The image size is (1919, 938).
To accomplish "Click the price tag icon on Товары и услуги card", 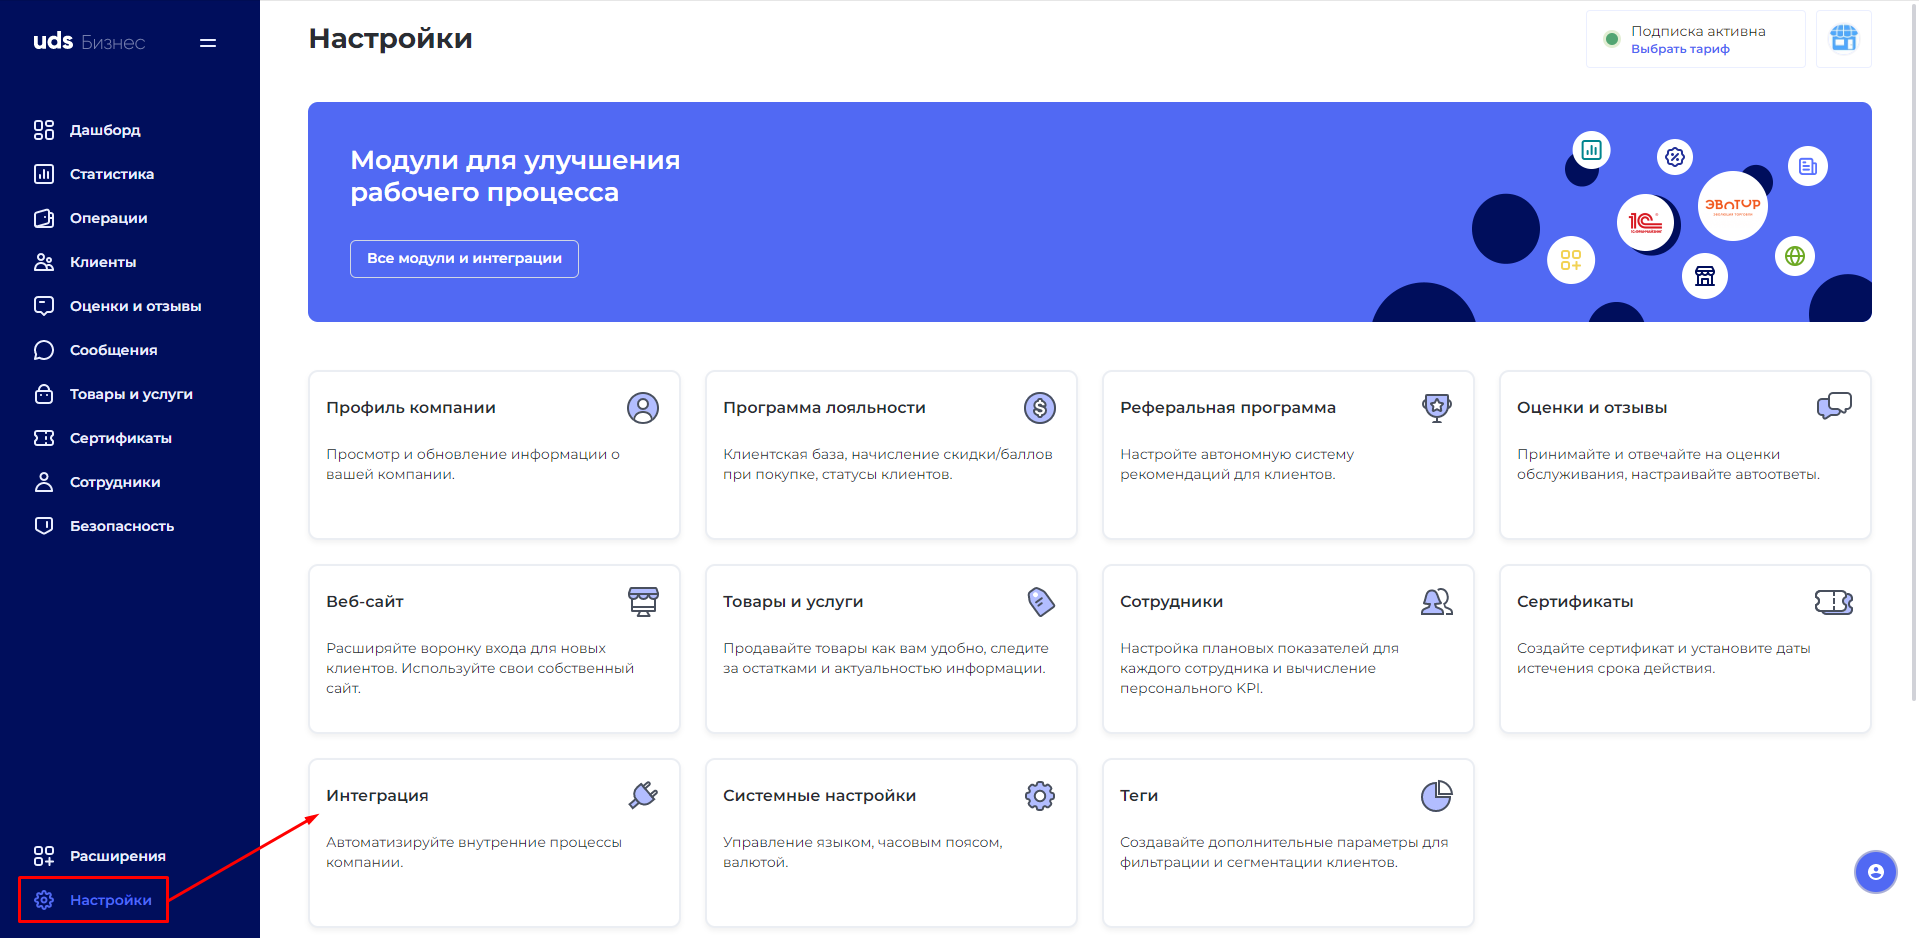I will tap(1040, 602).
